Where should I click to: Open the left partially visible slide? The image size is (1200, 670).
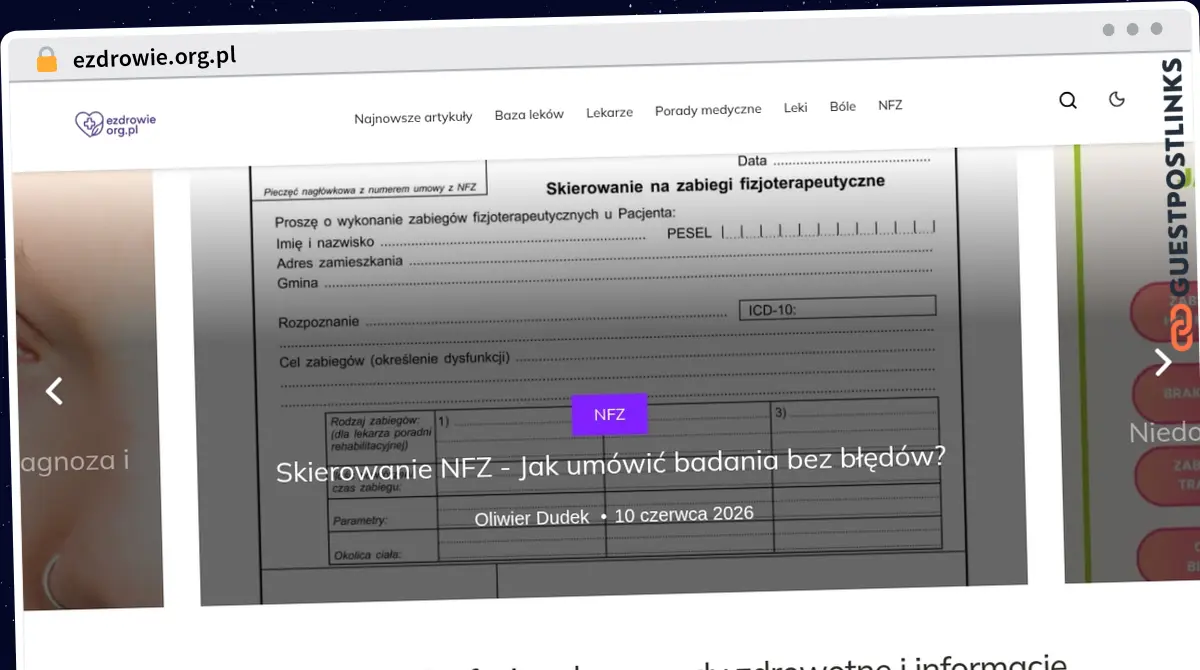pos(88,390)
